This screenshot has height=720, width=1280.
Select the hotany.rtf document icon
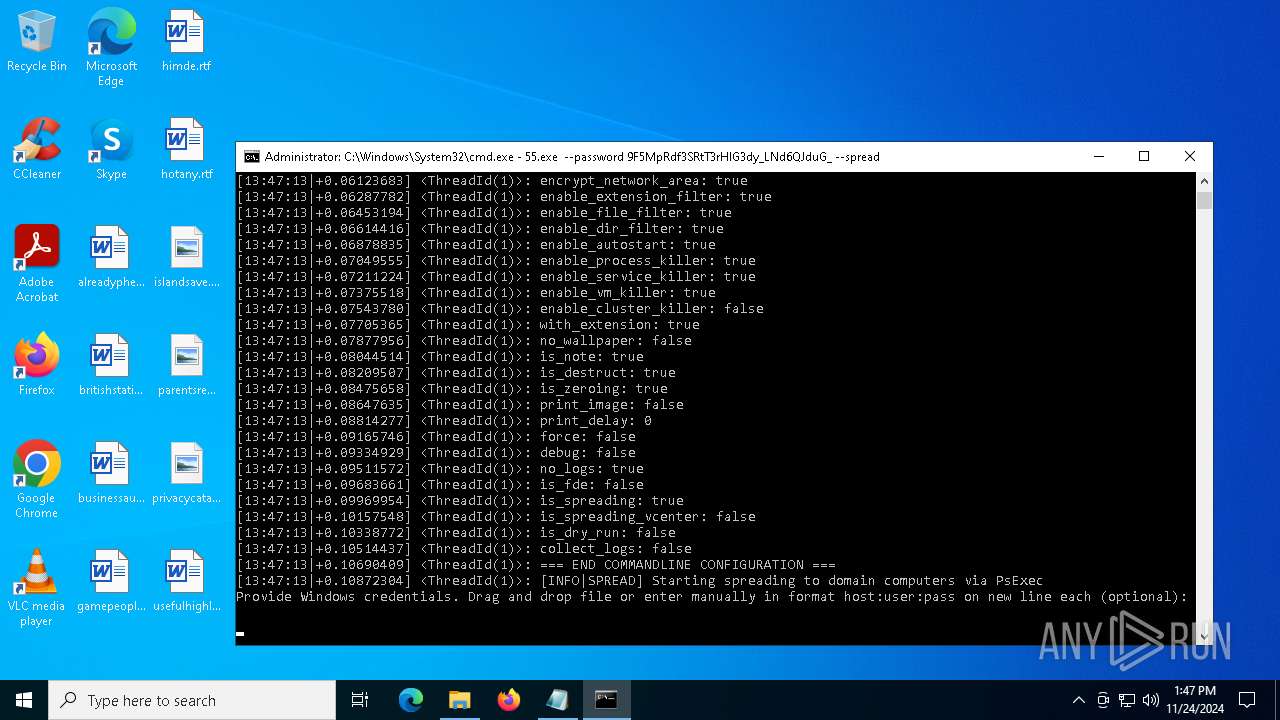point(185,149)
